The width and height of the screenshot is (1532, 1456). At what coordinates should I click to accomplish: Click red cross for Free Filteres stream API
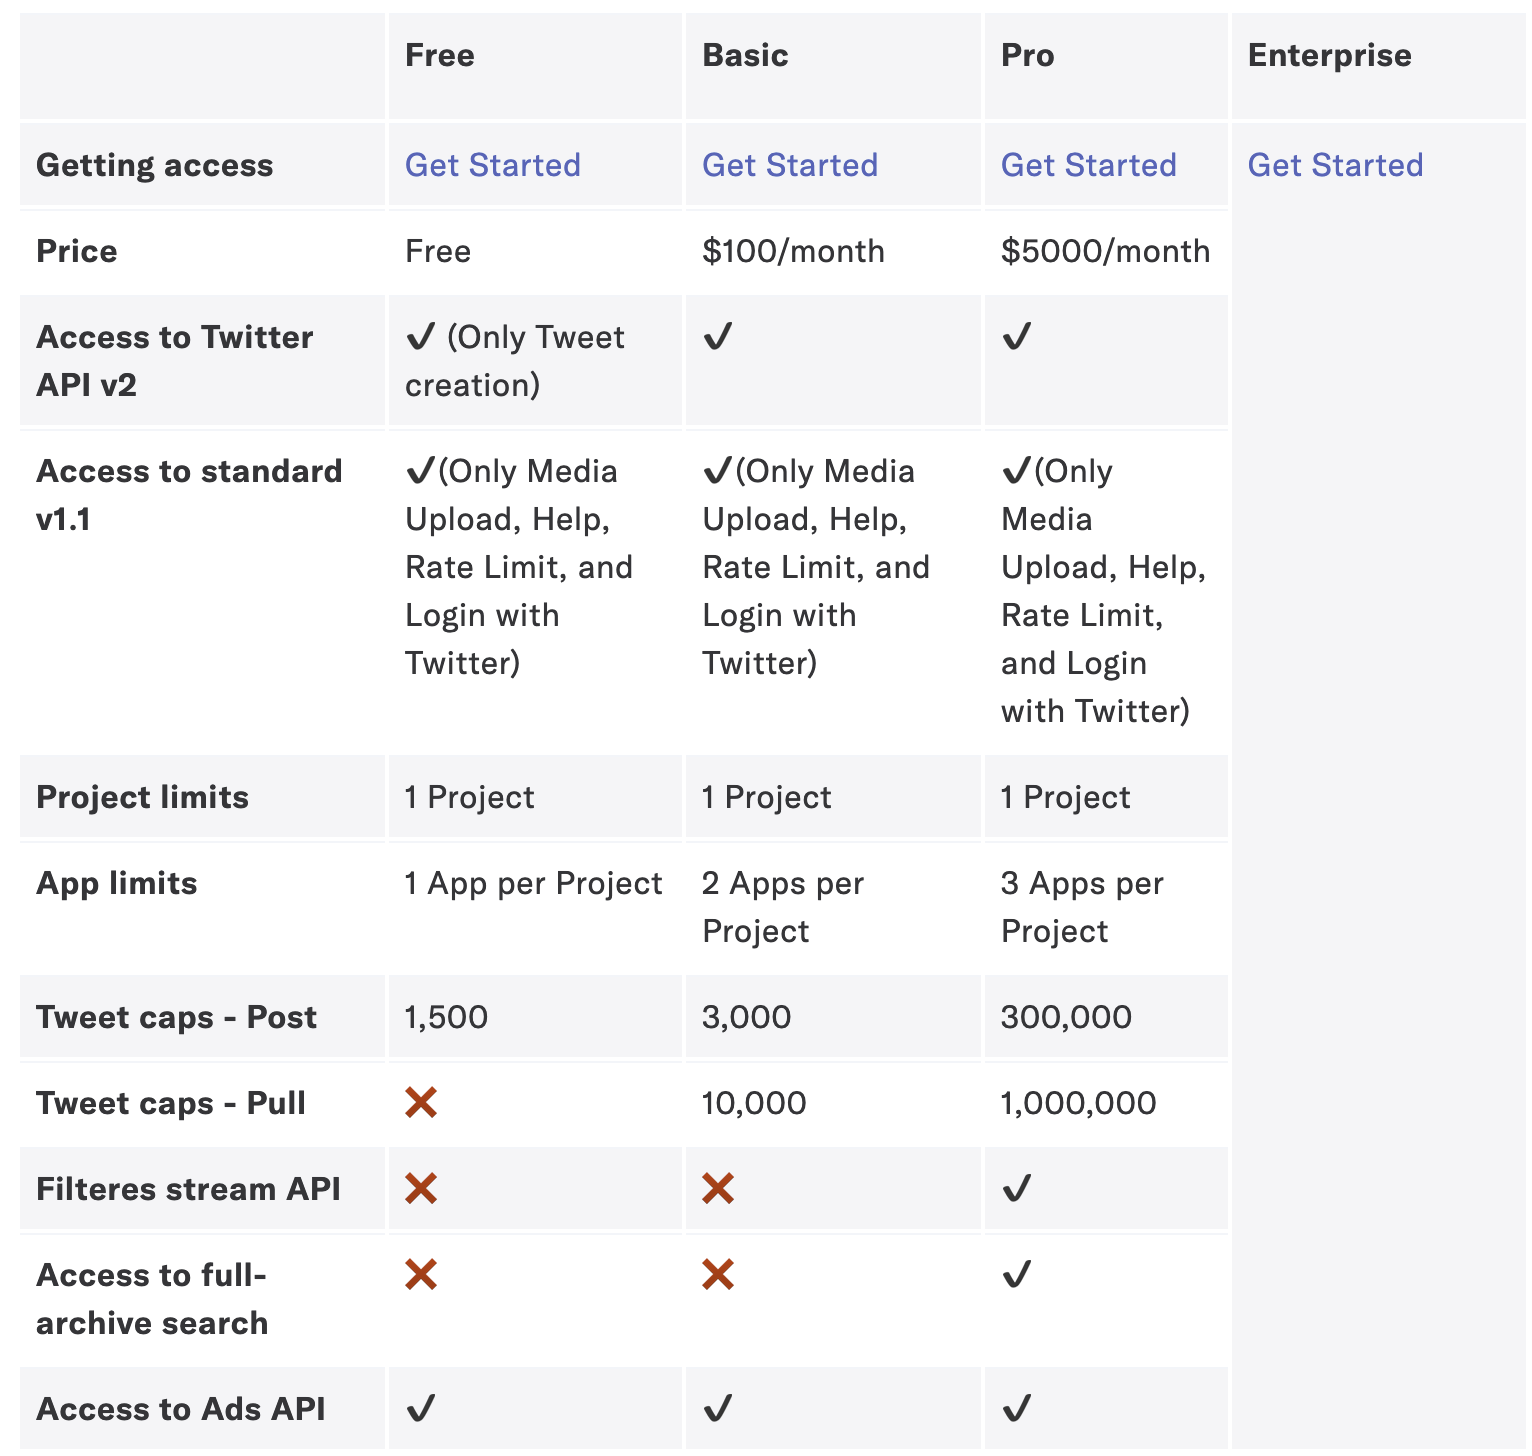point(421,1189)
